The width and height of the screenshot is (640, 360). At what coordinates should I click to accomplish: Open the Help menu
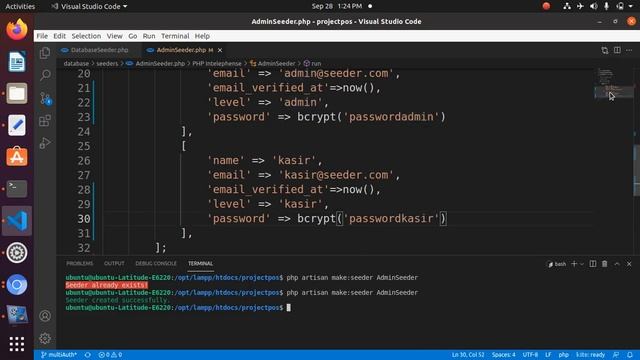pyautogui.click(x=202, y=36)
